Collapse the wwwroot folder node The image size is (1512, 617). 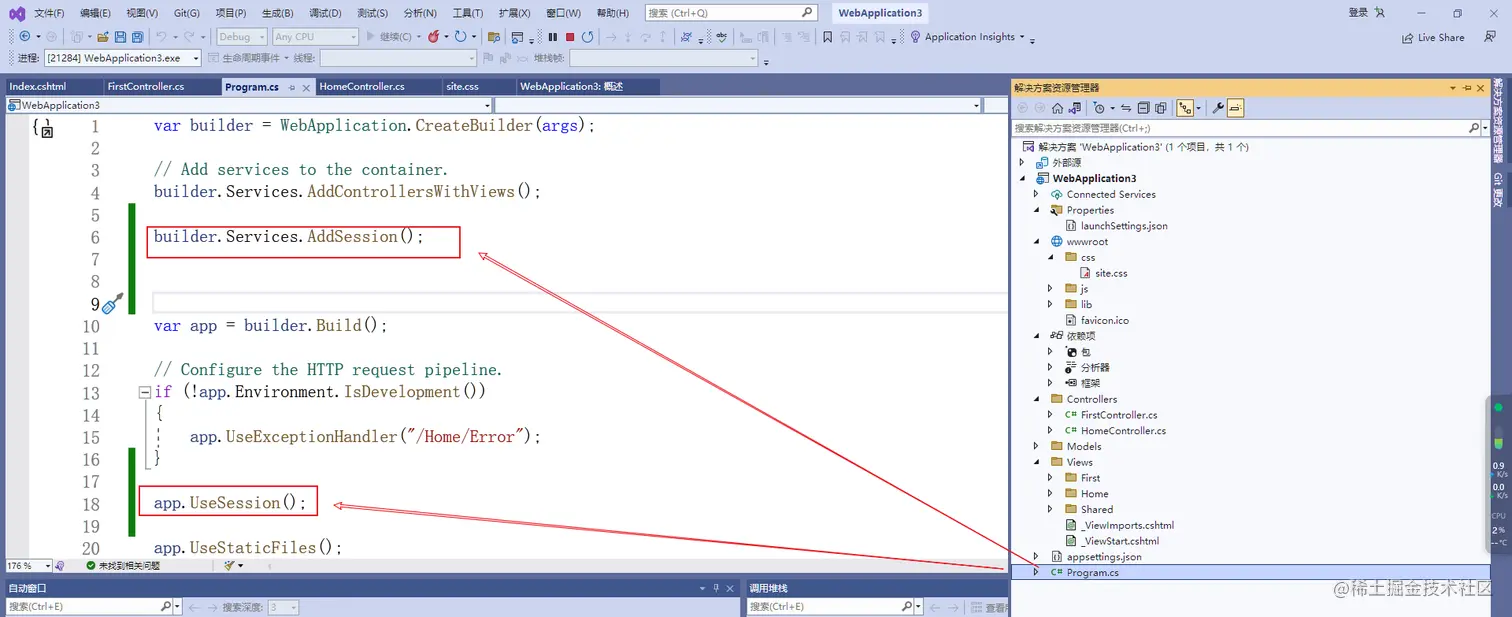1036,242
